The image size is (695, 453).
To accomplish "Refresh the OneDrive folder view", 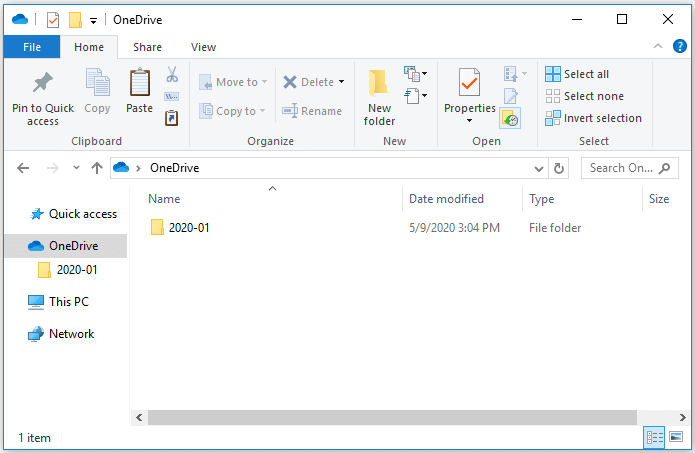I will click(x=559, y=168).
